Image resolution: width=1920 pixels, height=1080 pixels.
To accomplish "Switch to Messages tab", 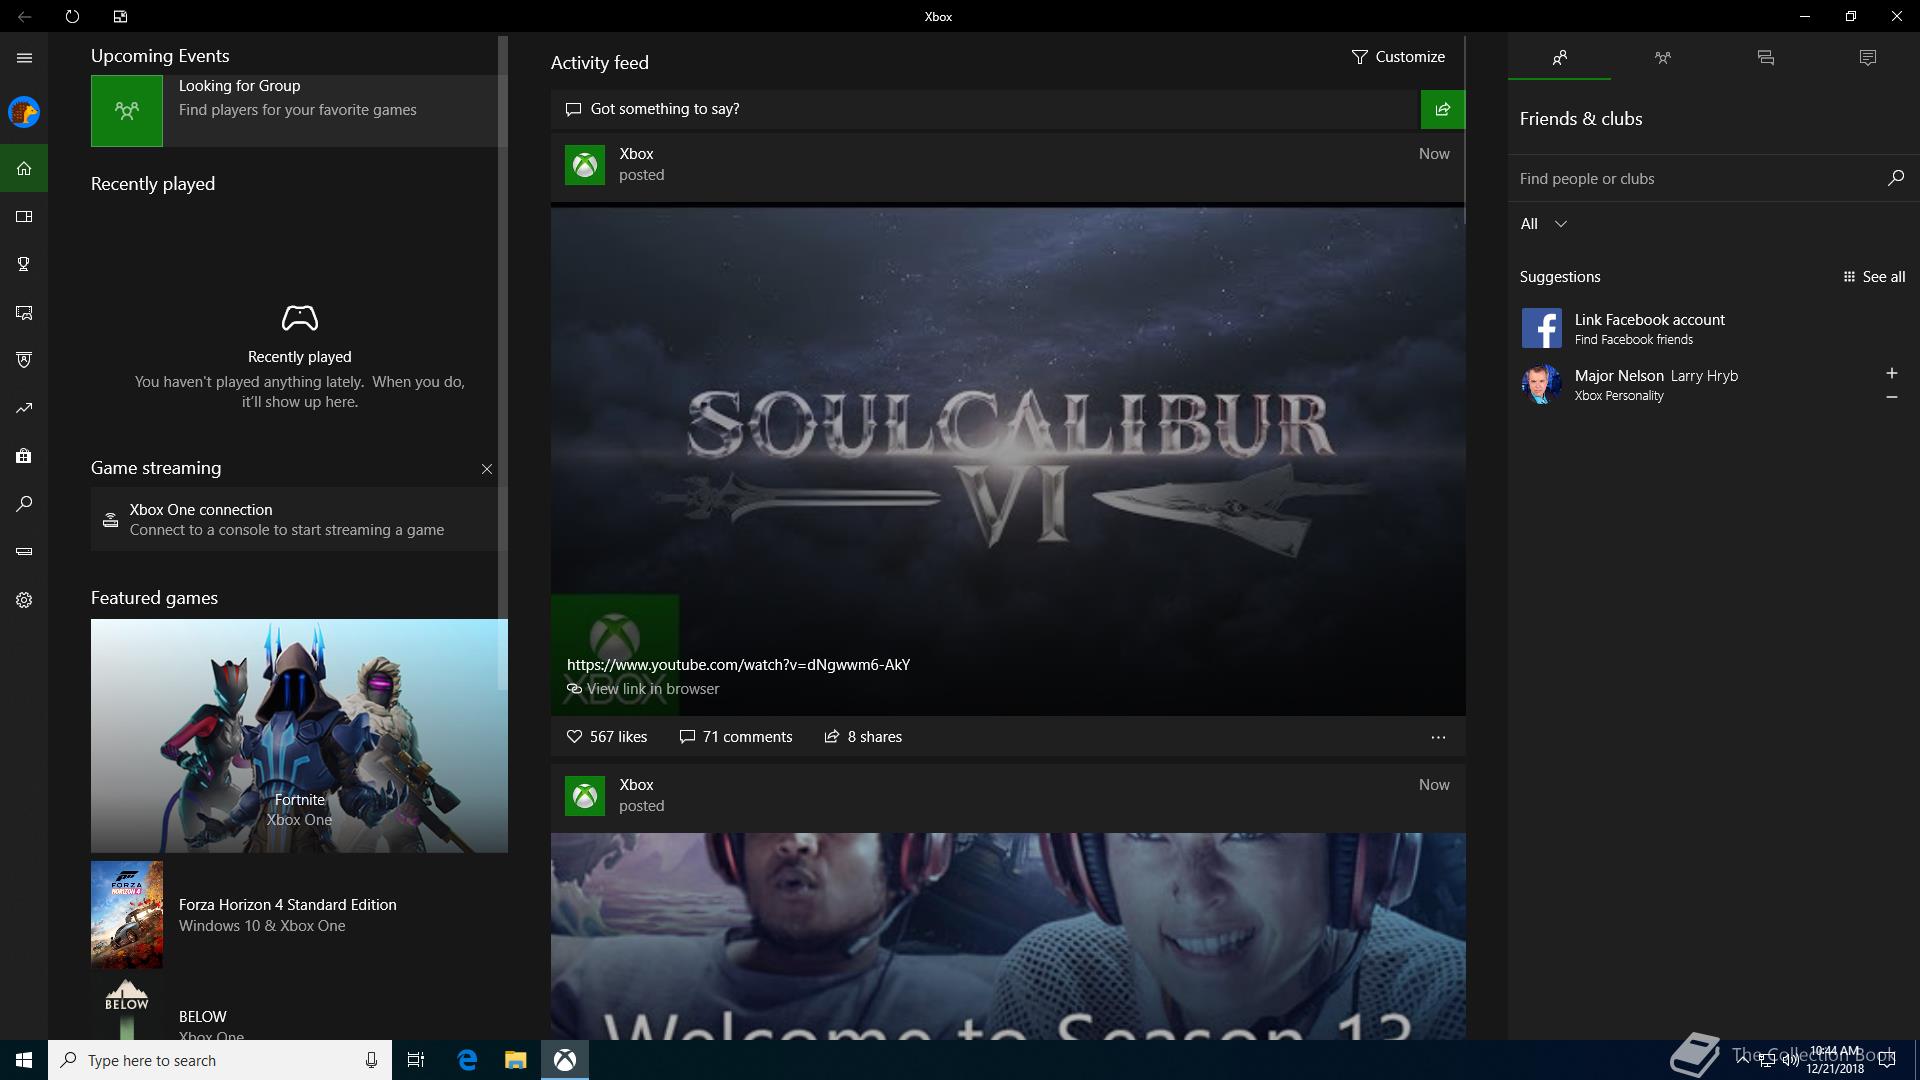I will click(1765, 57).
